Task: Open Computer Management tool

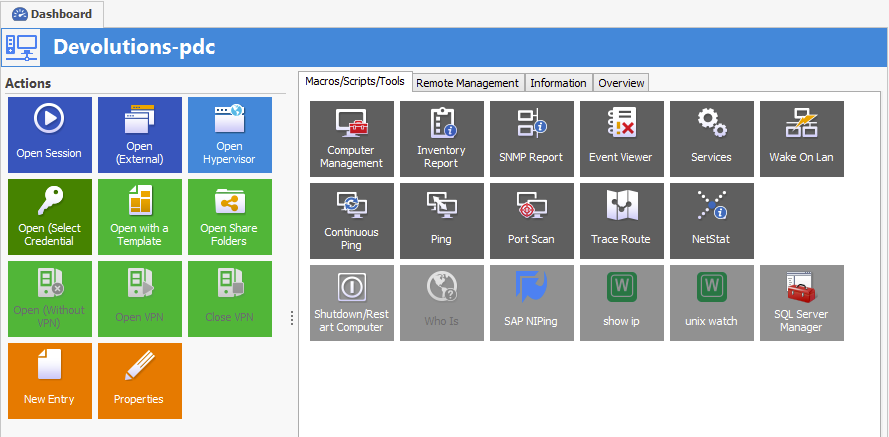Action: (x=351, y=138)
